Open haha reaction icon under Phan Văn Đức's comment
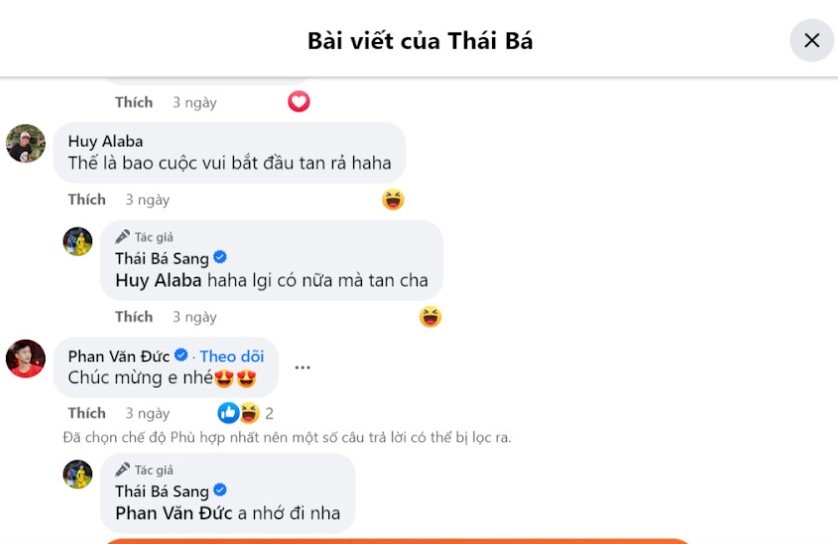The width and height of the screenshot is (838, 544). [249, 413]
